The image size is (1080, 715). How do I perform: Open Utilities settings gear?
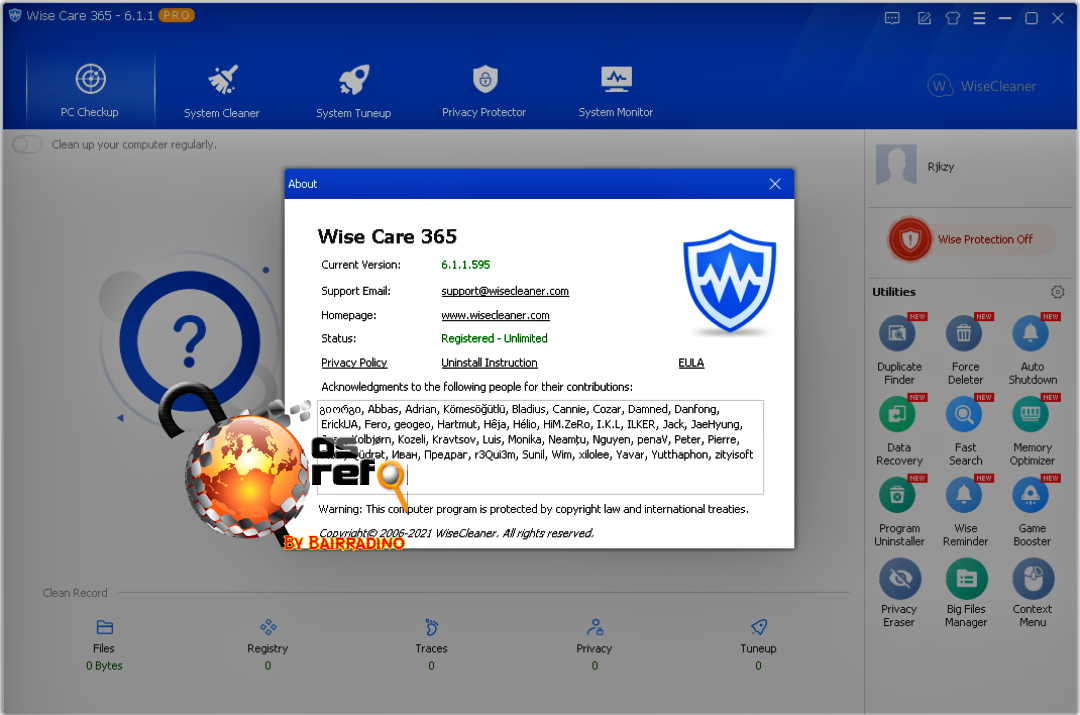click(1057, 292)
